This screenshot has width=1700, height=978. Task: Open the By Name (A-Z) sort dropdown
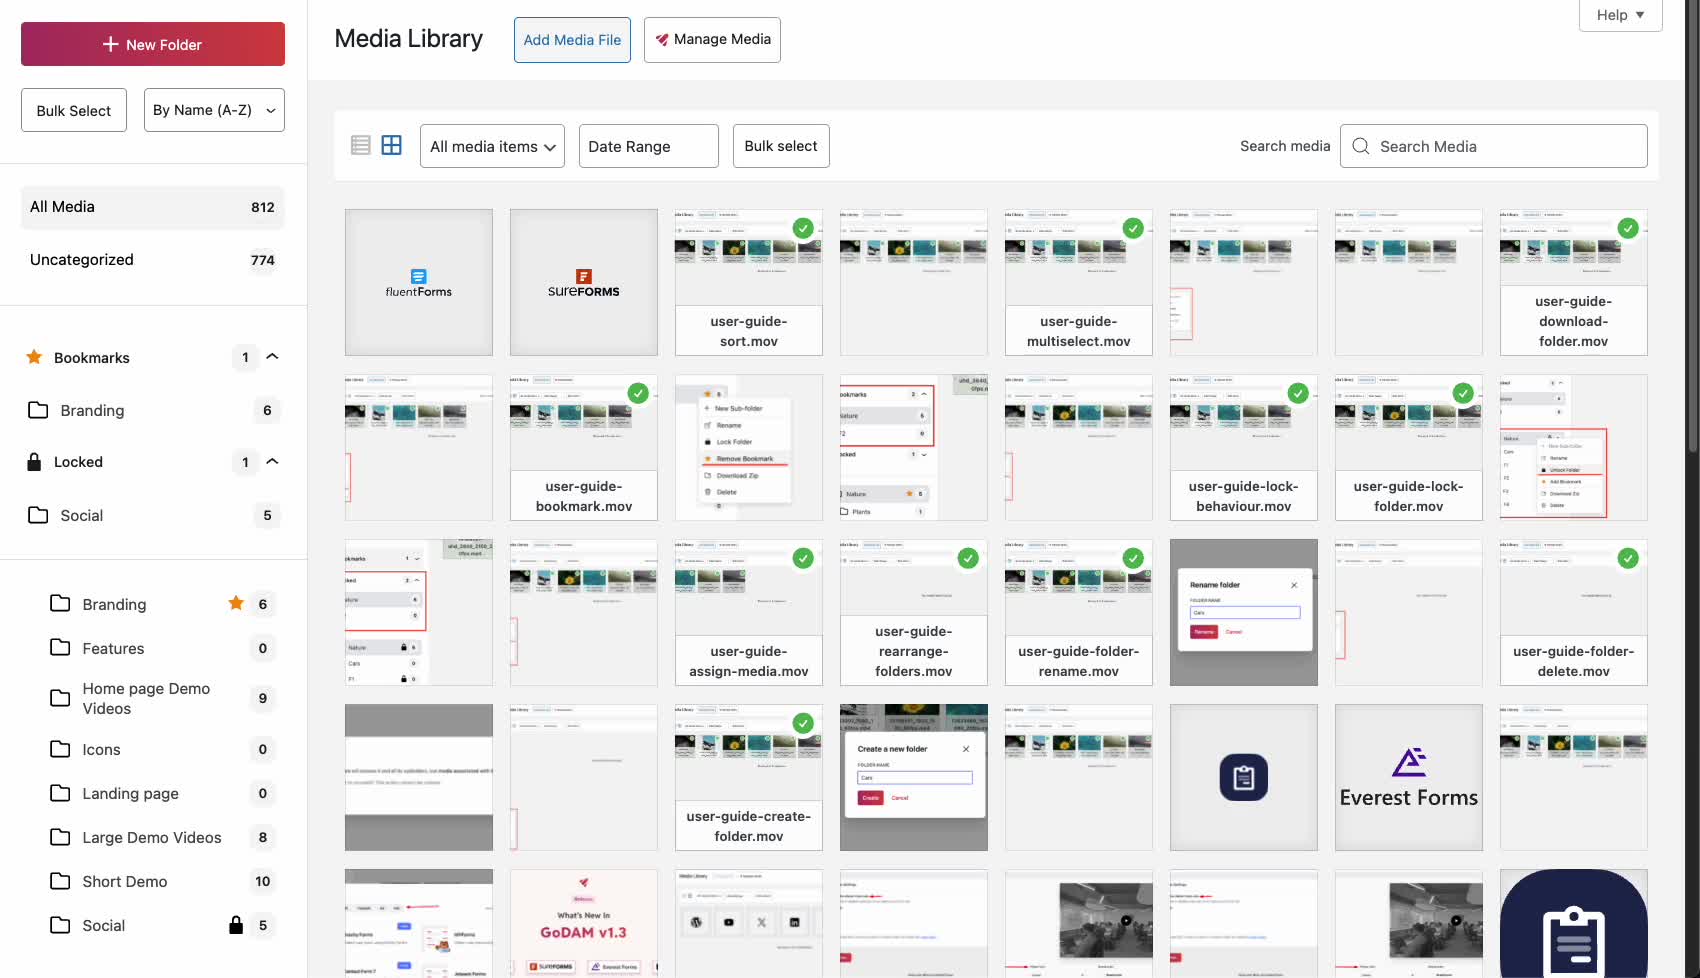click(x=213, y=110)
